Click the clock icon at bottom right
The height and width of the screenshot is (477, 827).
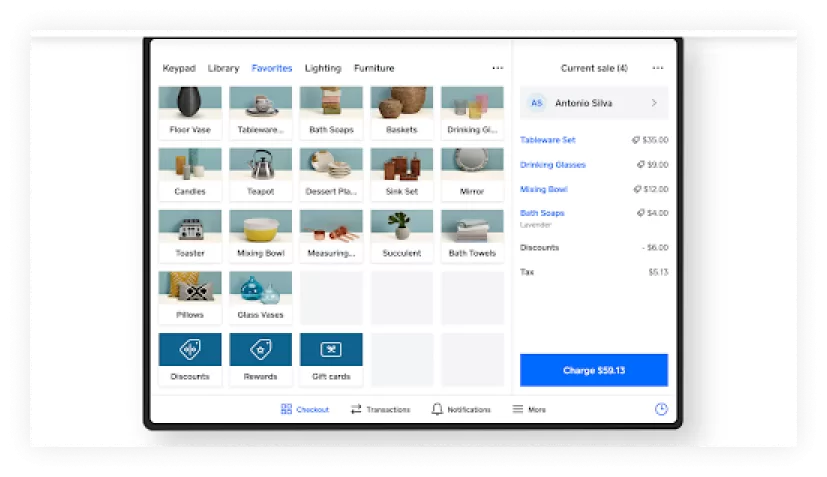click(661, 409)
